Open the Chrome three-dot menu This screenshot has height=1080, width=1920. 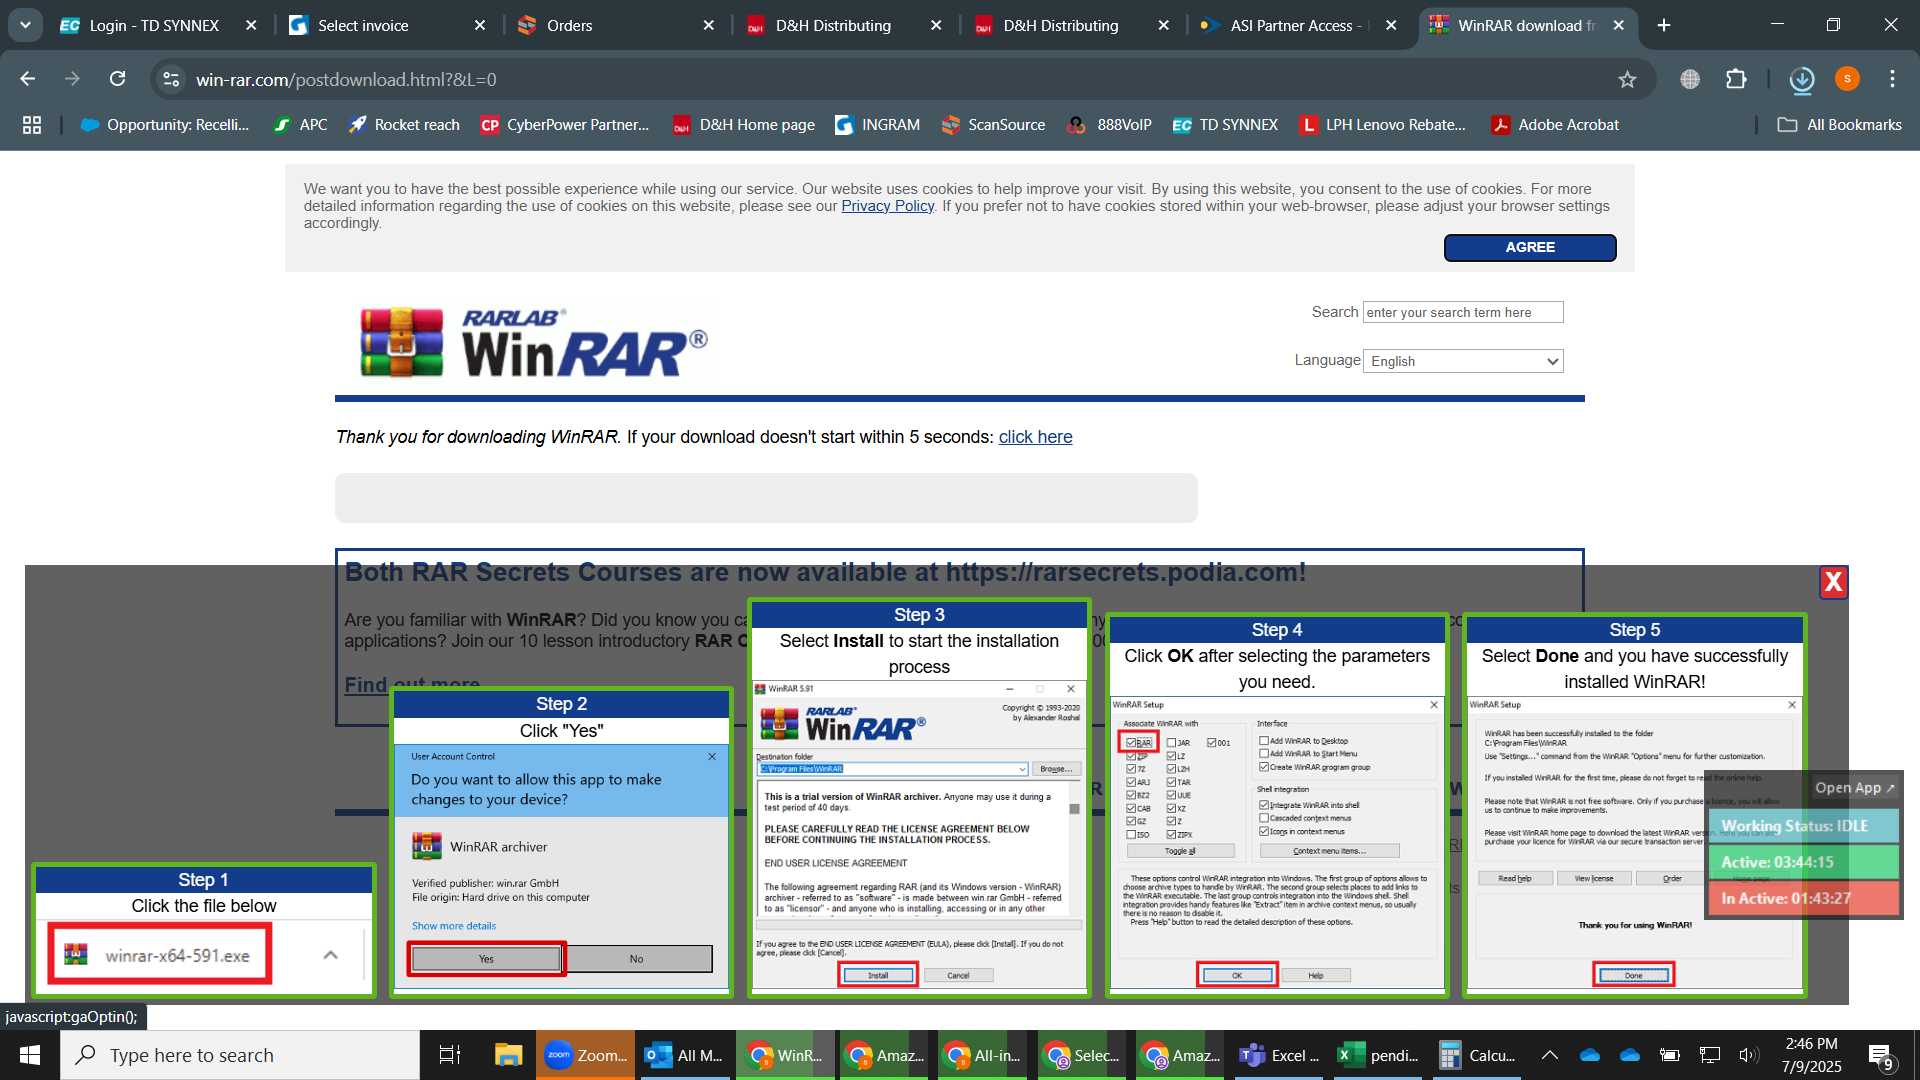point(1892,79)
